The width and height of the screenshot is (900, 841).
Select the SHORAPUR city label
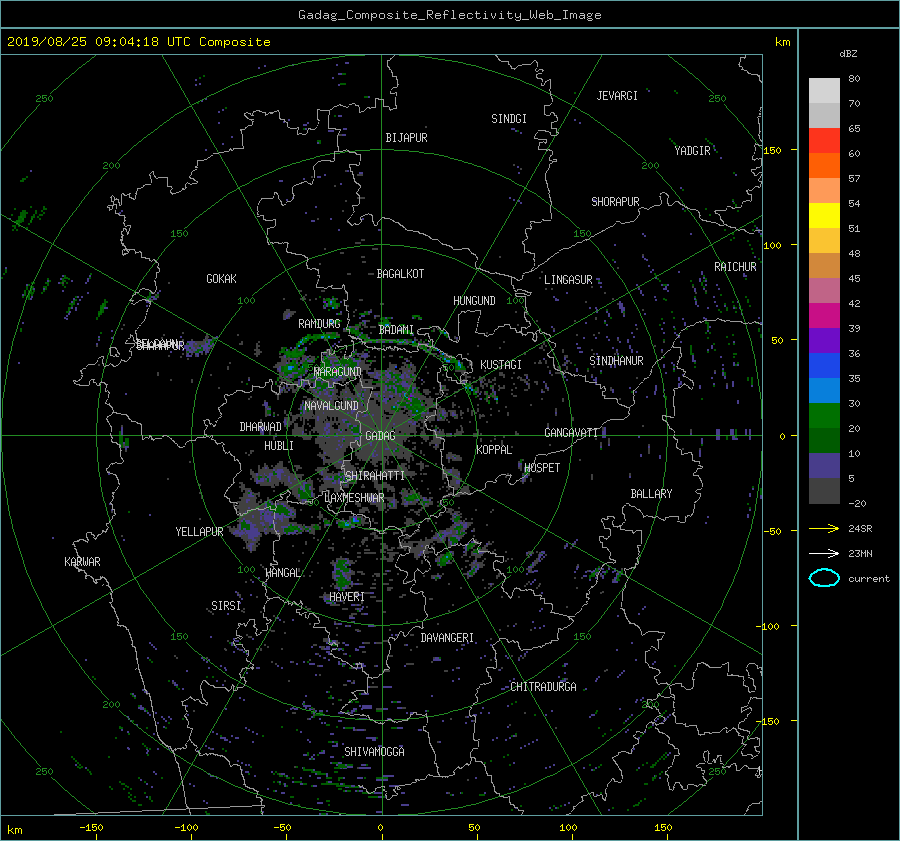[615, 202]
